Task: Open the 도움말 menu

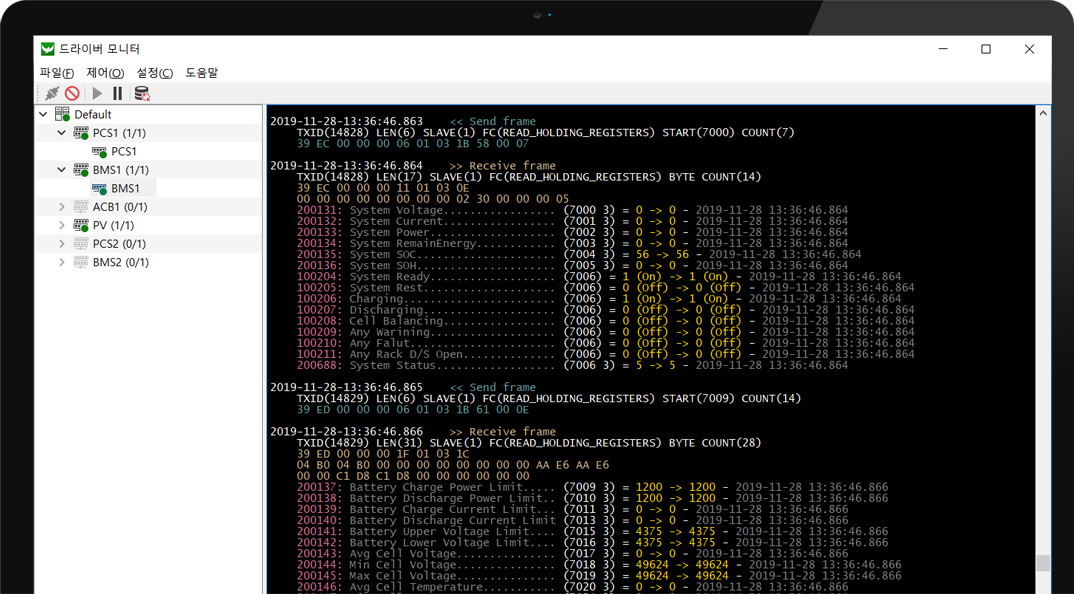Action: (201, 73)
